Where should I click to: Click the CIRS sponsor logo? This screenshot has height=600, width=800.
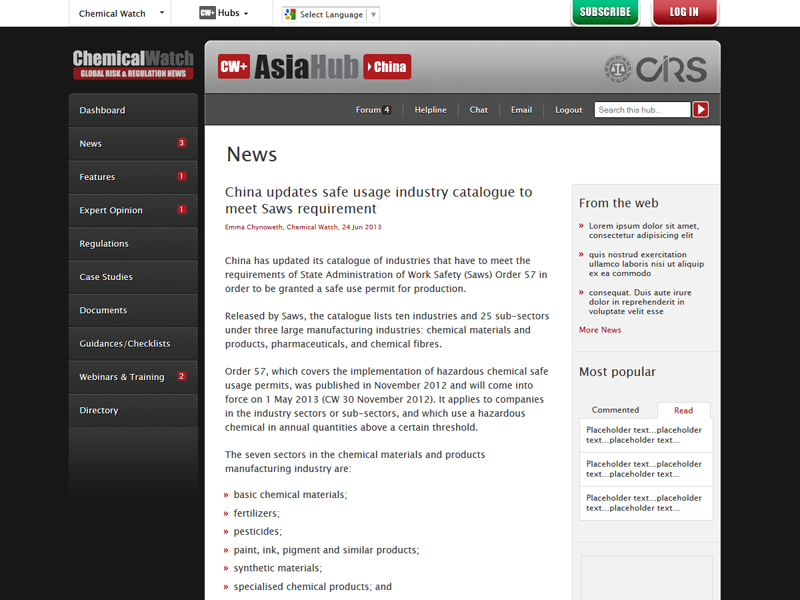click(x=655, y=69)
